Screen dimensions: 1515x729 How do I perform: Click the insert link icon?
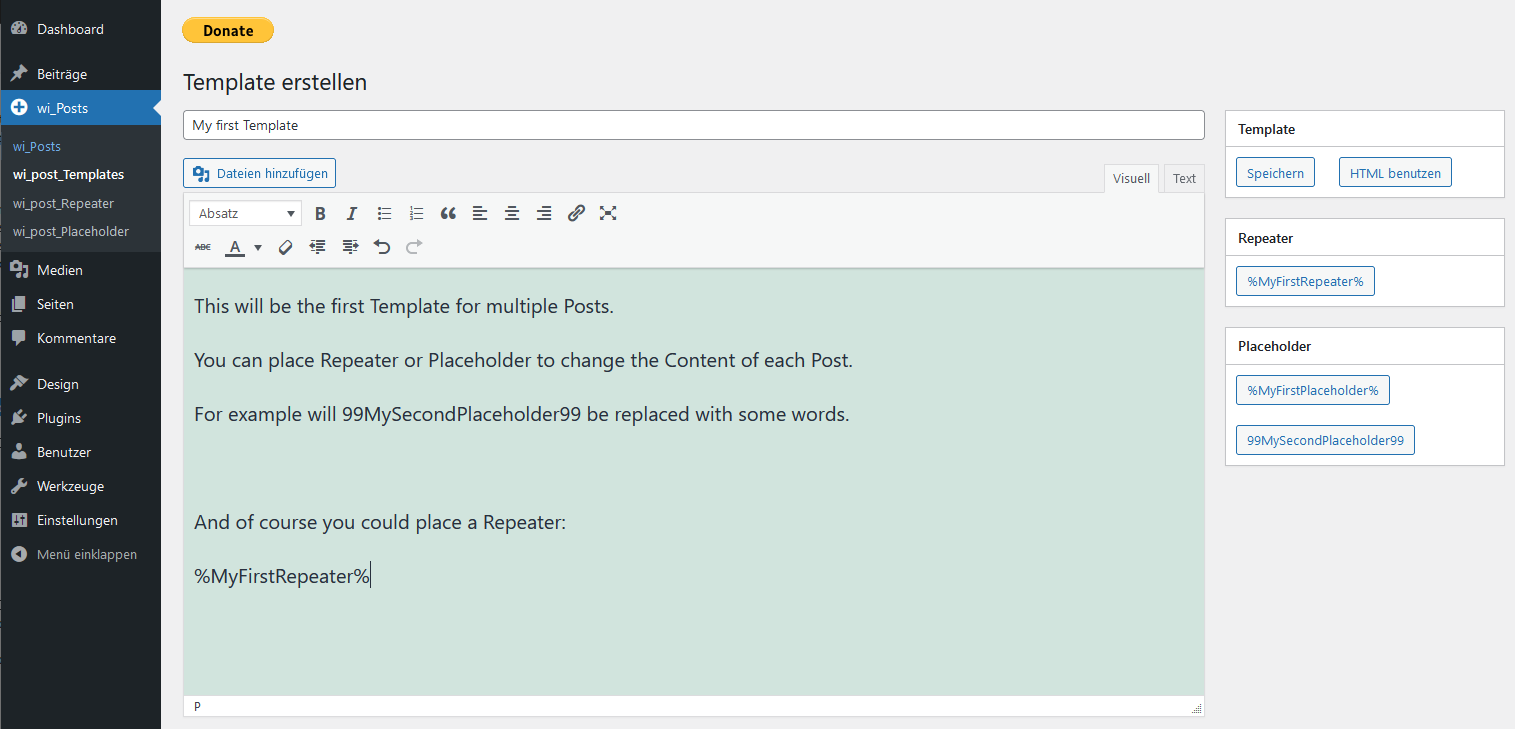pos(576,213)
